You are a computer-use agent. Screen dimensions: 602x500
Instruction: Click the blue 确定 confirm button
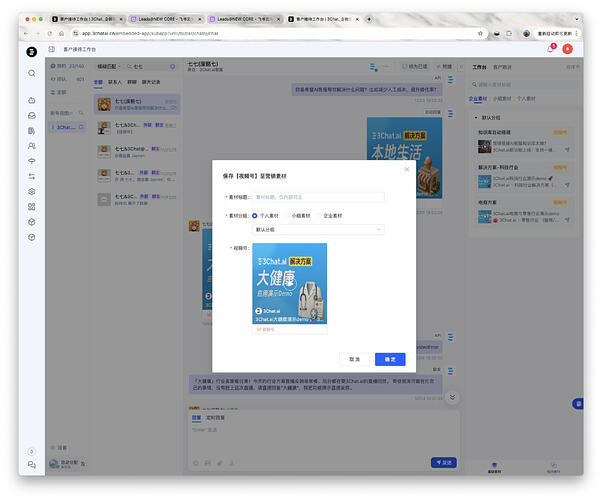390,359
